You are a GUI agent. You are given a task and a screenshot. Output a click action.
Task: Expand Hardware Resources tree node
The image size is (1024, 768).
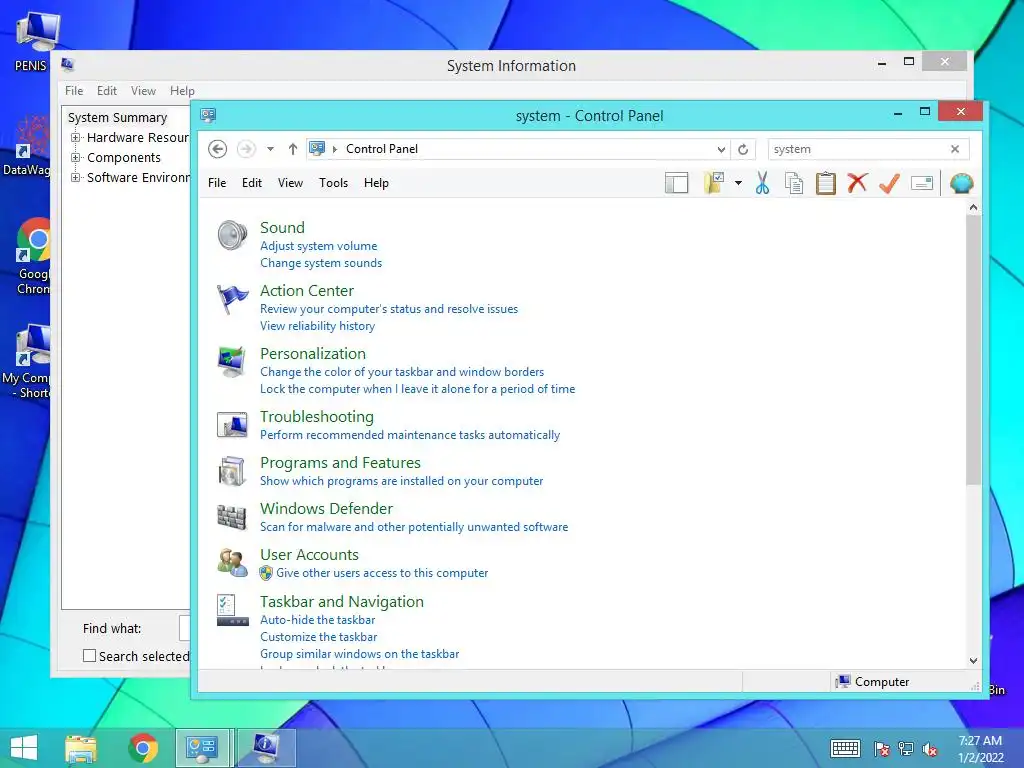click(76, 138)
